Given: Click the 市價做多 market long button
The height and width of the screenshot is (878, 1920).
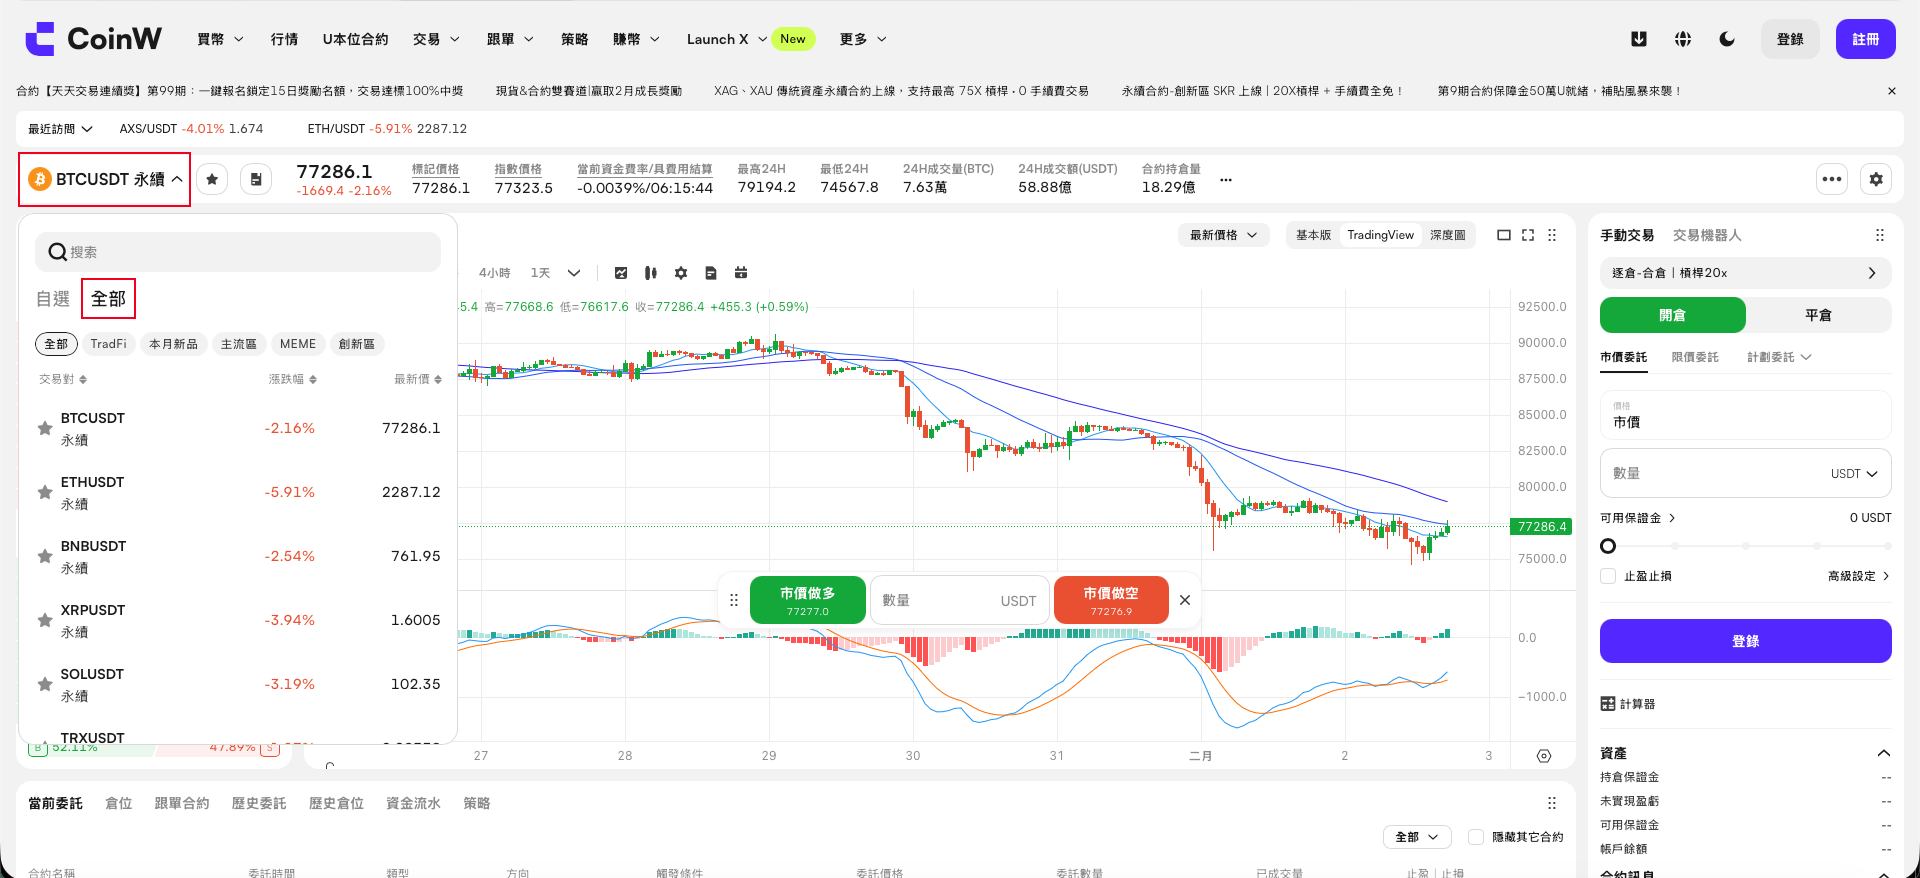Looking at the screenshot, I should tap(808, 600).
